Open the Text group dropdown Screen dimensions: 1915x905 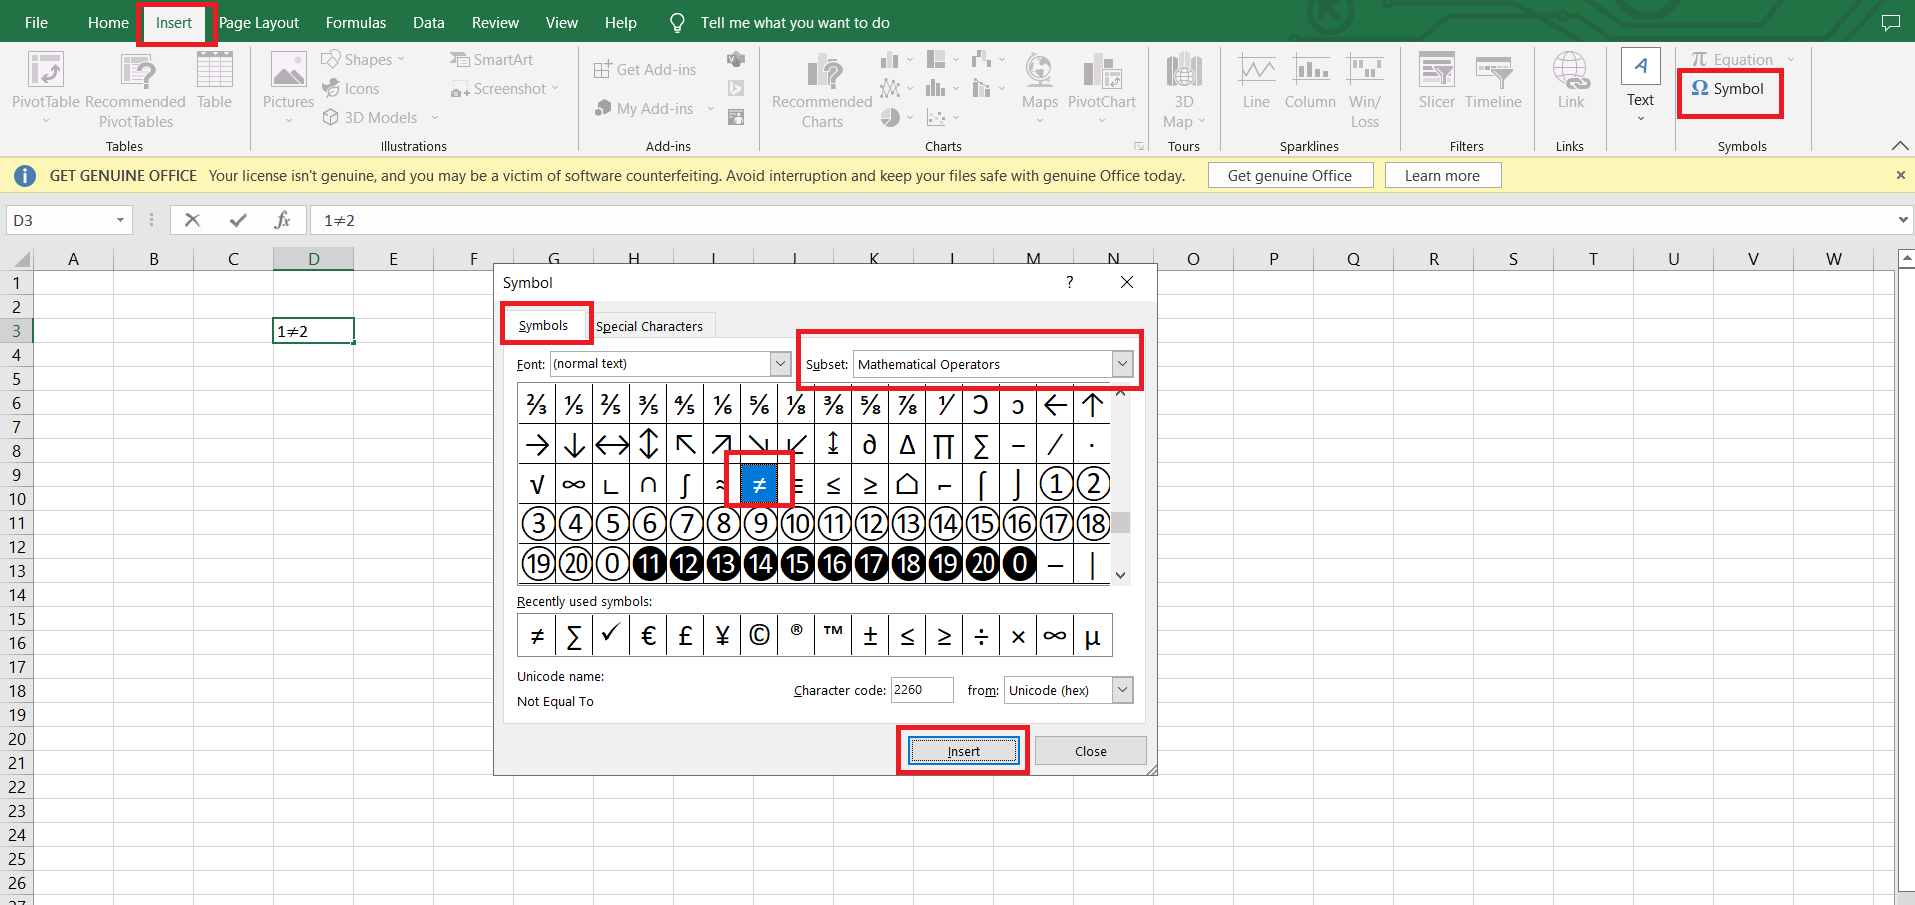(x=1640, y=119)
